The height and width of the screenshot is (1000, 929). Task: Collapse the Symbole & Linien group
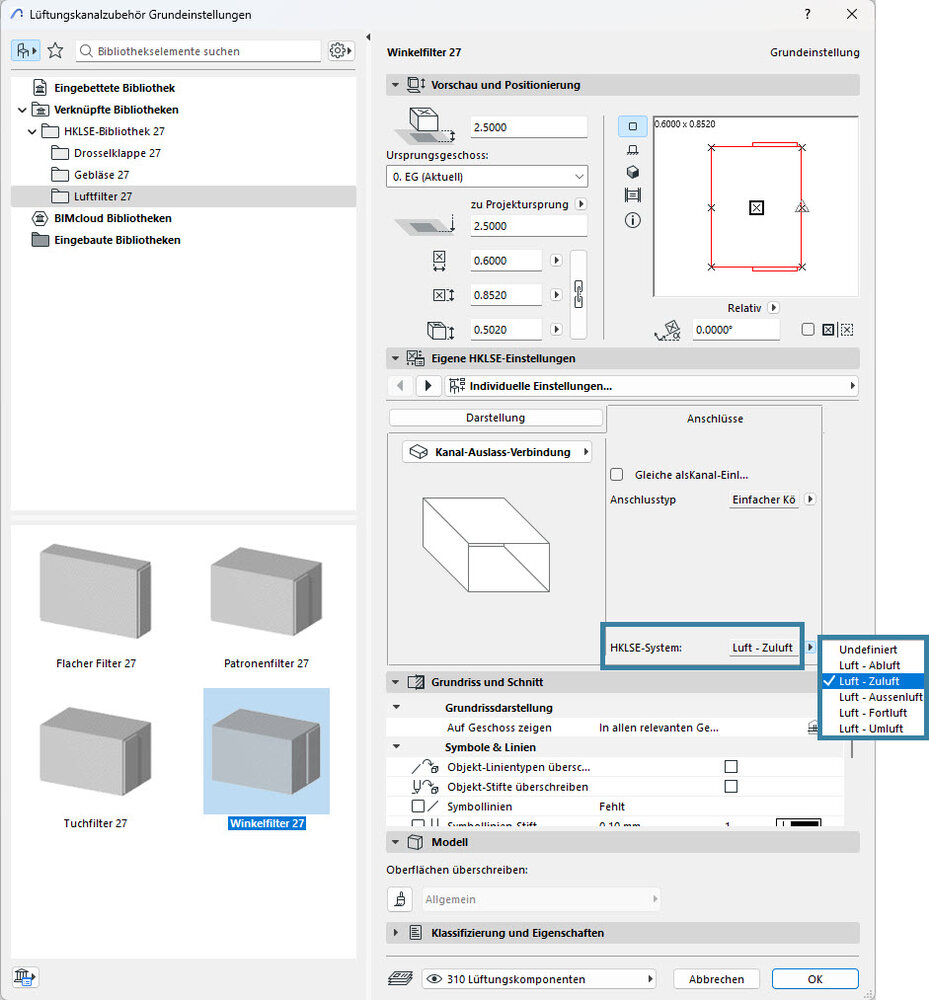tap(397, 747)
